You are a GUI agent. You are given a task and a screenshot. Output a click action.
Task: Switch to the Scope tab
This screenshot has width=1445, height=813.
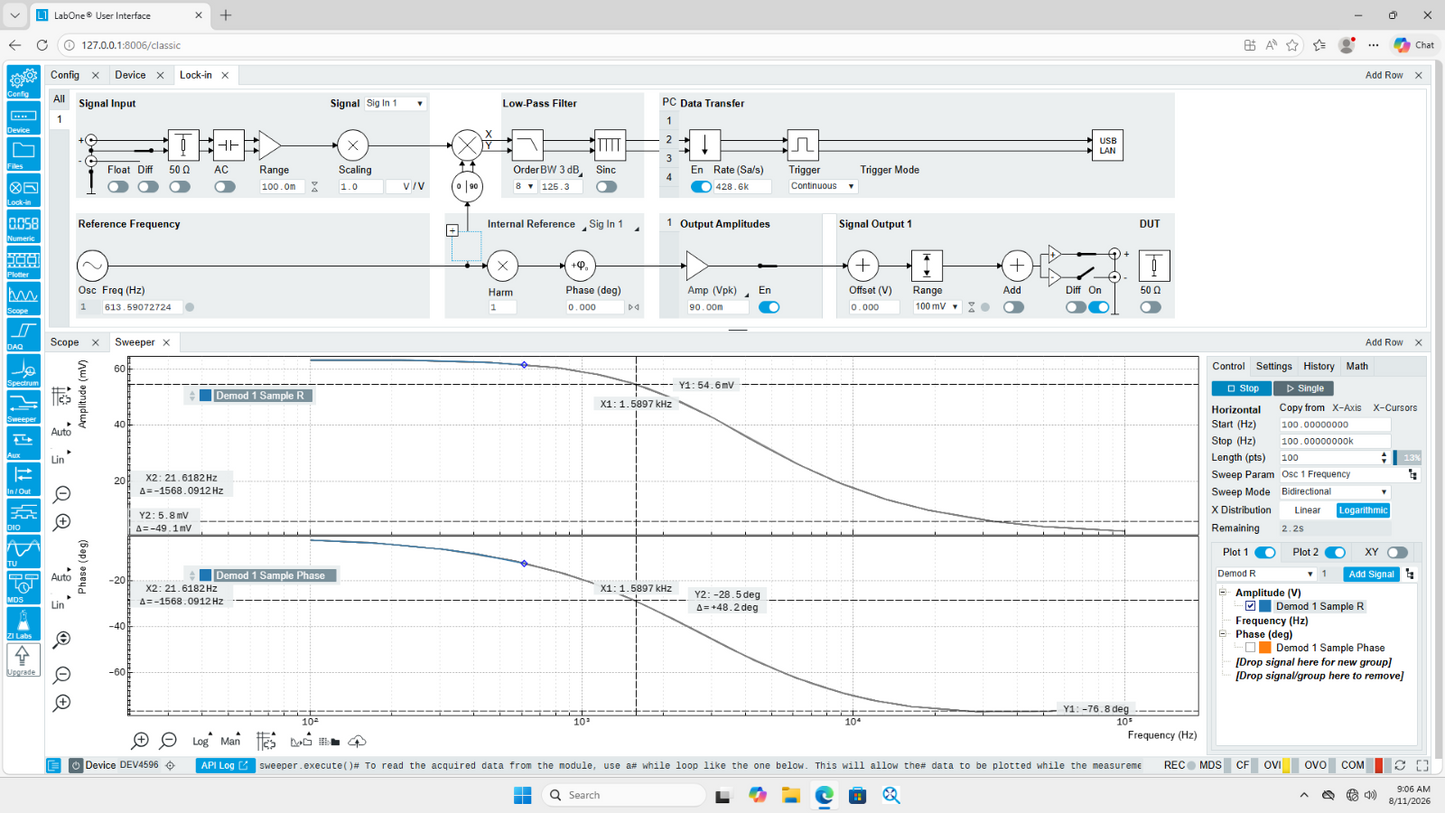(65, 342)
